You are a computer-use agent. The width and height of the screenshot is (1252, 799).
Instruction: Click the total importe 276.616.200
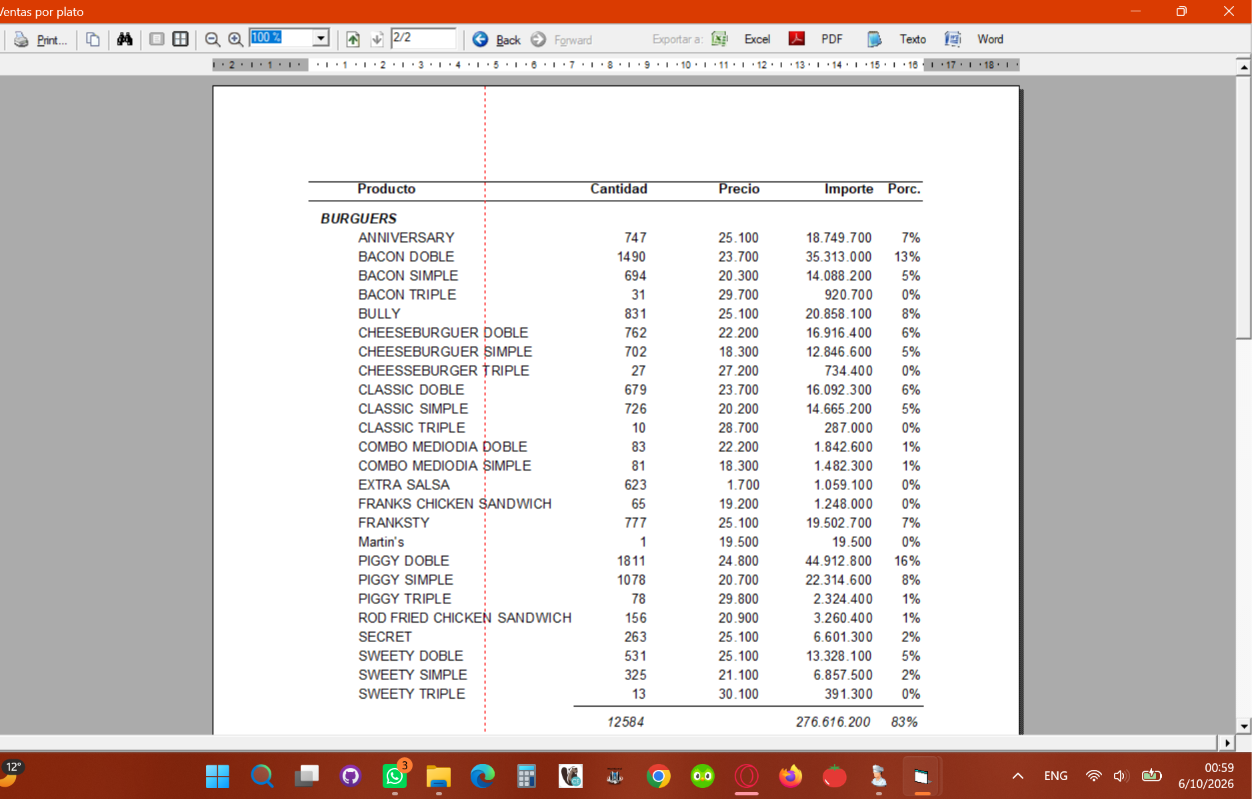[833, 722]
